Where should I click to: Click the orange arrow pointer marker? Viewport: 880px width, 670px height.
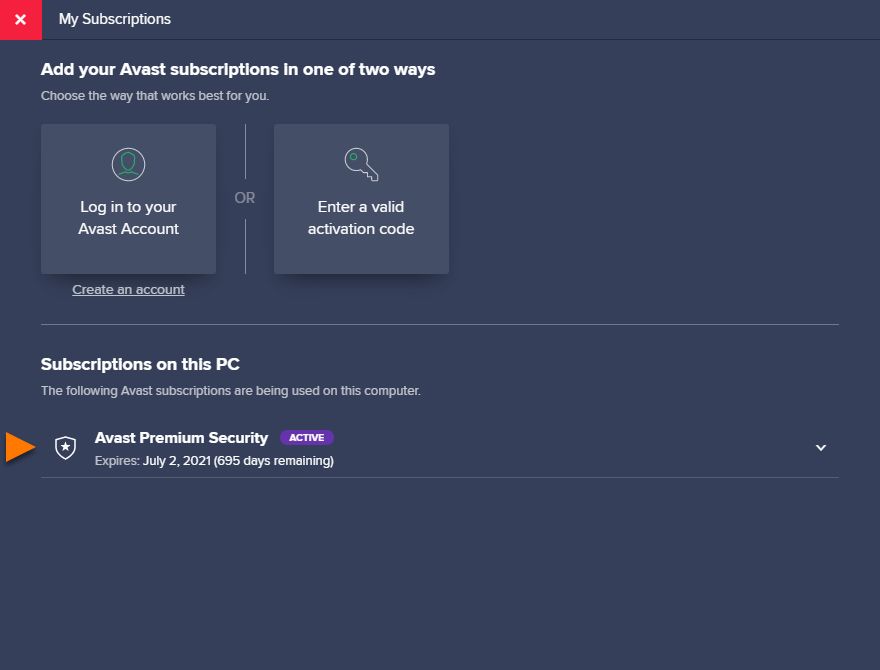tap(20, 447)
